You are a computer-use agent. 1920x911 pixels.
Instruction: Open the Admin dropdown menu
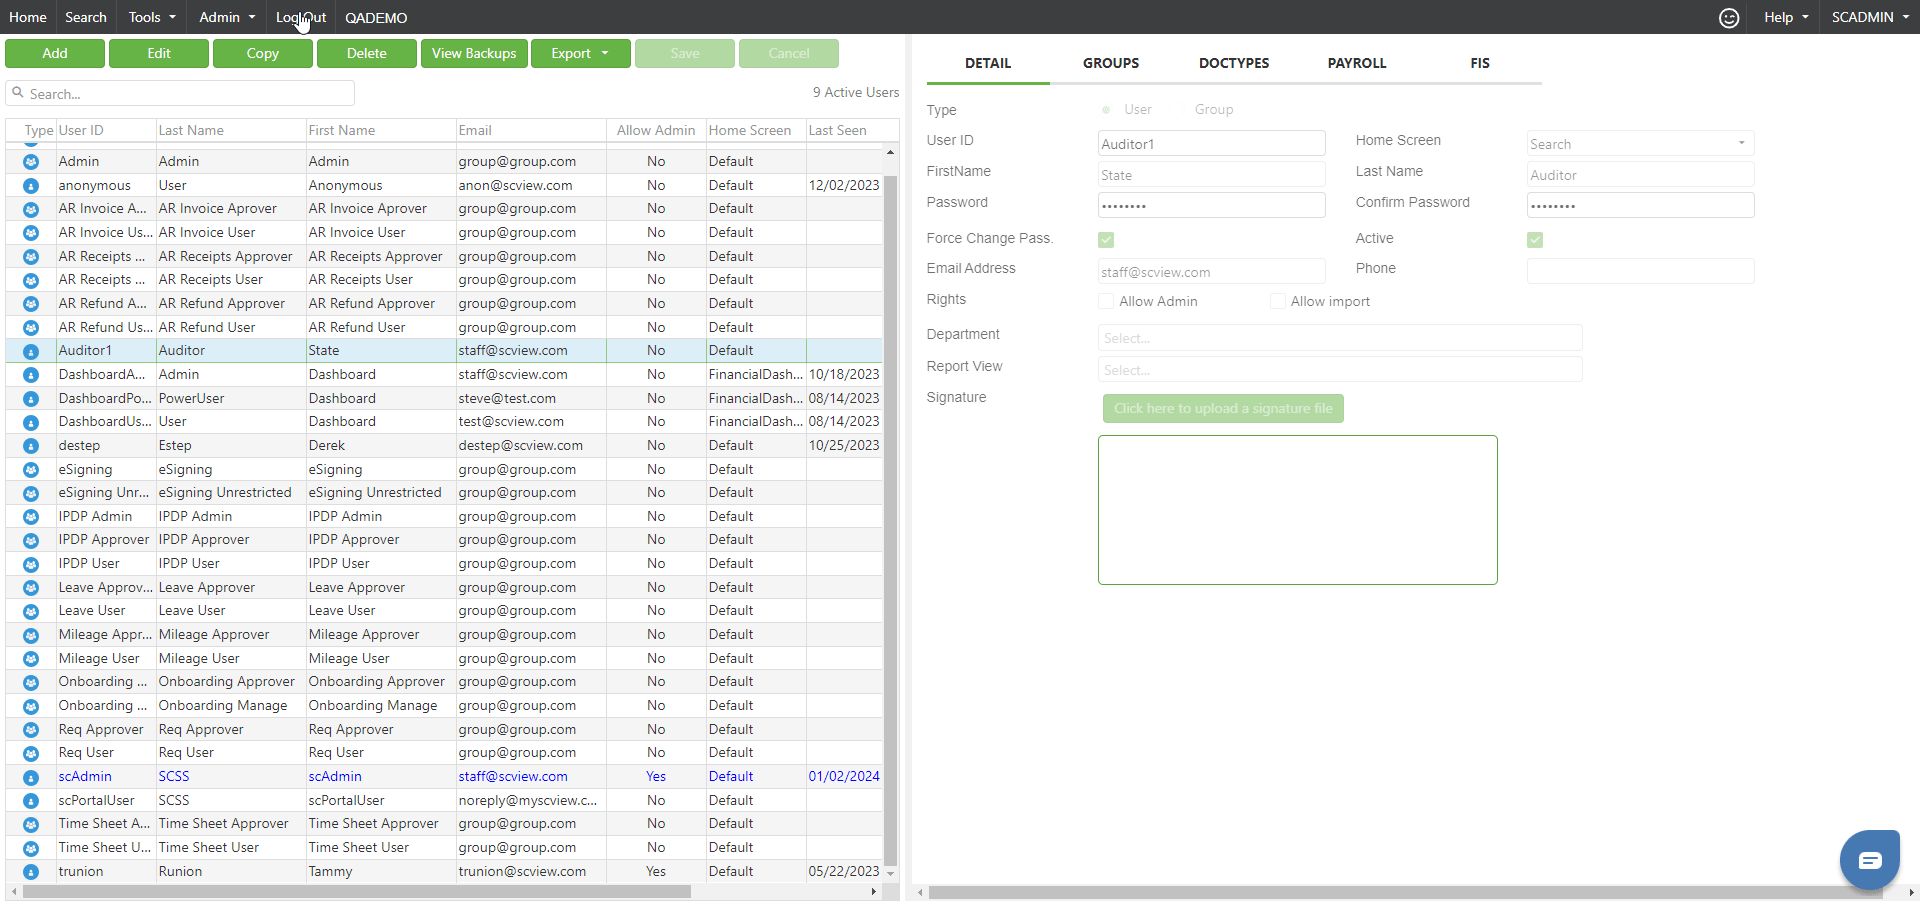click(x=227, y=17)
